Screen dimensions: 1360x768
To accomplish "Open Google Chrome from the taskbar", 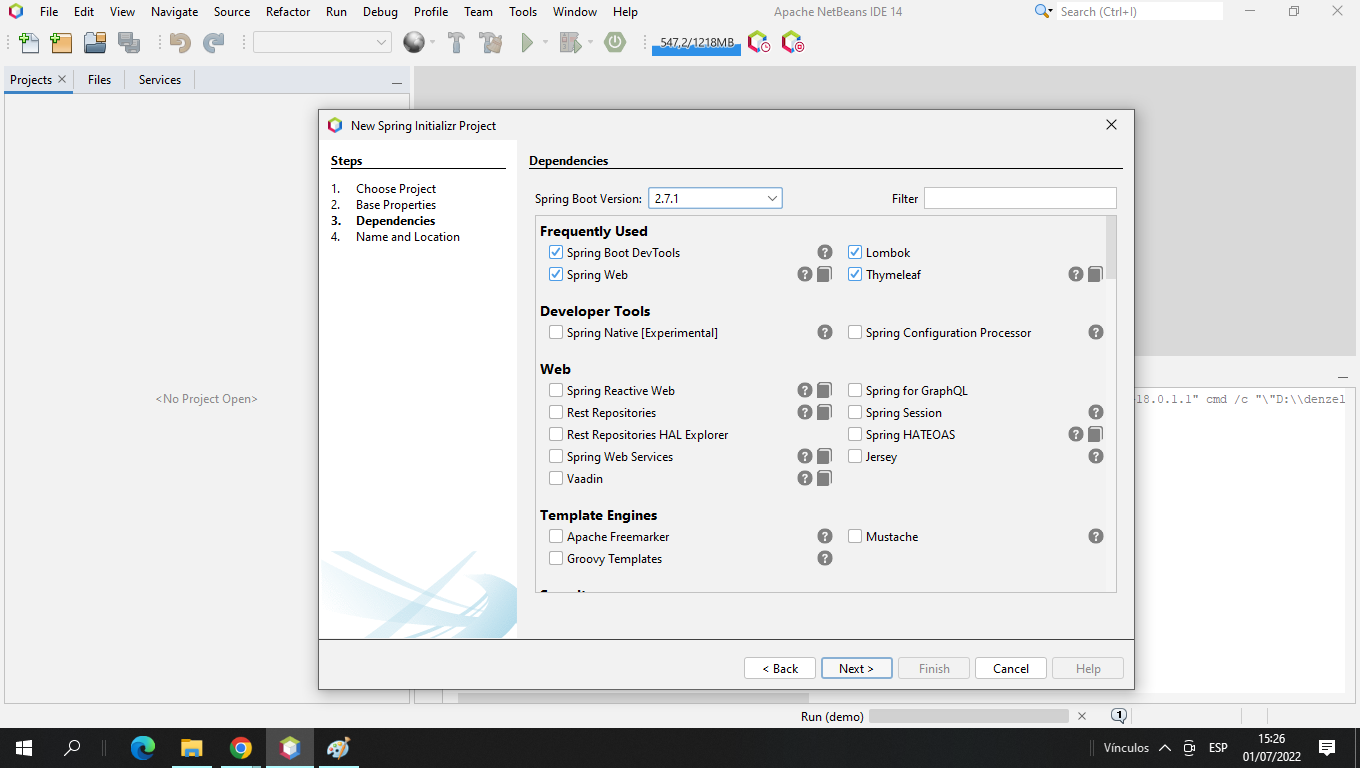I will (x=241, y=747).
